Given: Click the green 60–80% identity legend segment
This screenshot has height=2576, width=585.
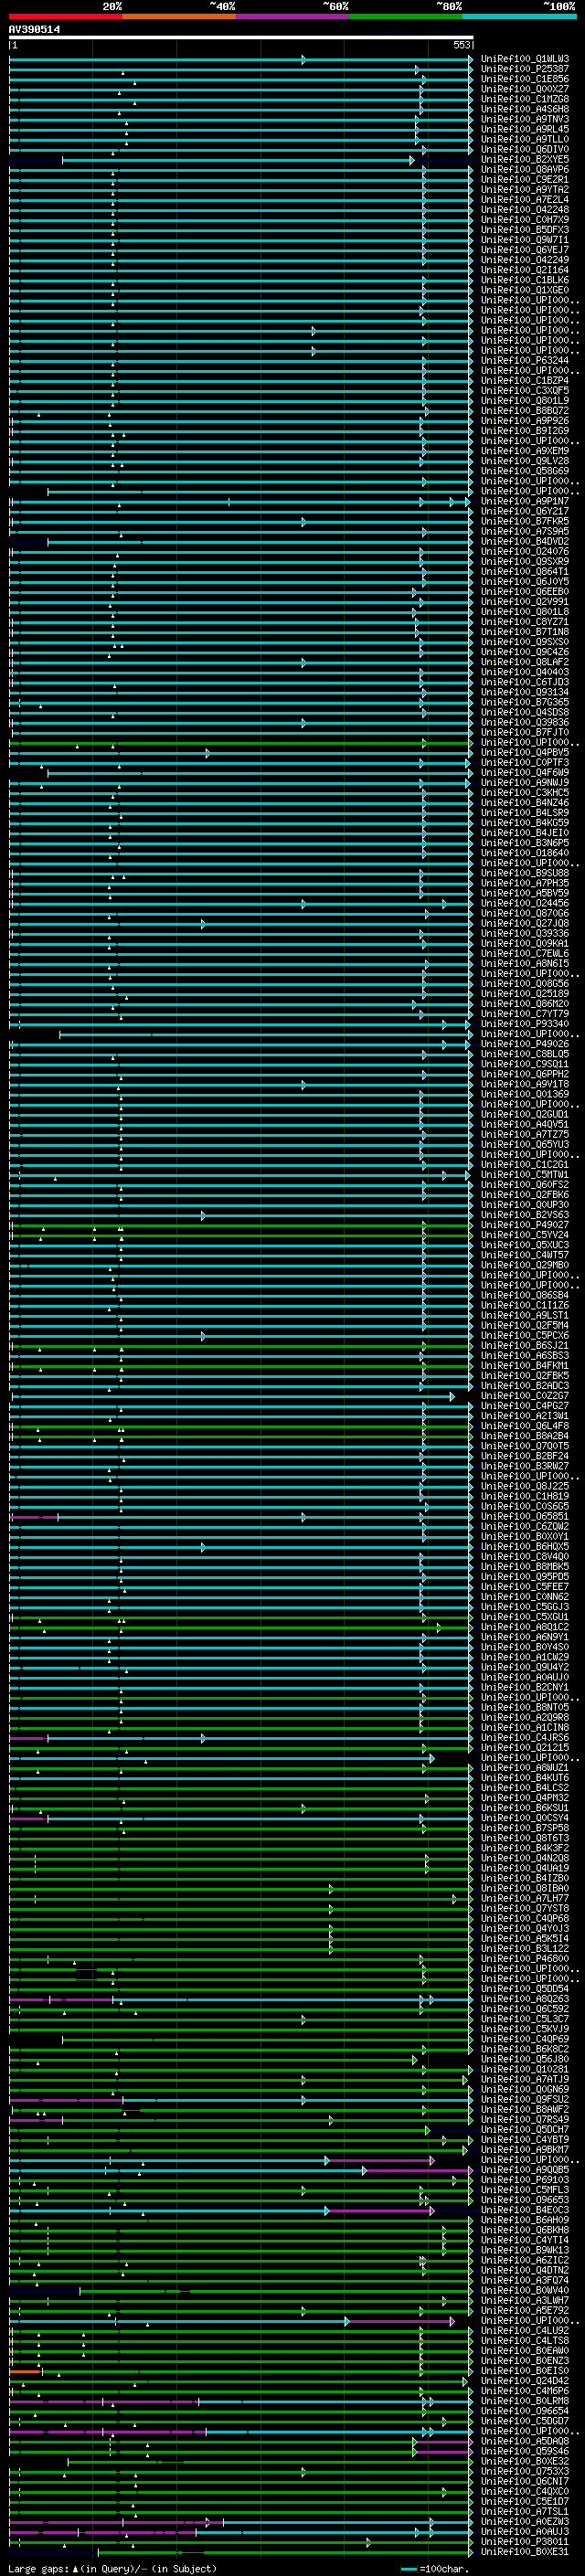Looking at the screenshot, I should (x=406, y=16).
